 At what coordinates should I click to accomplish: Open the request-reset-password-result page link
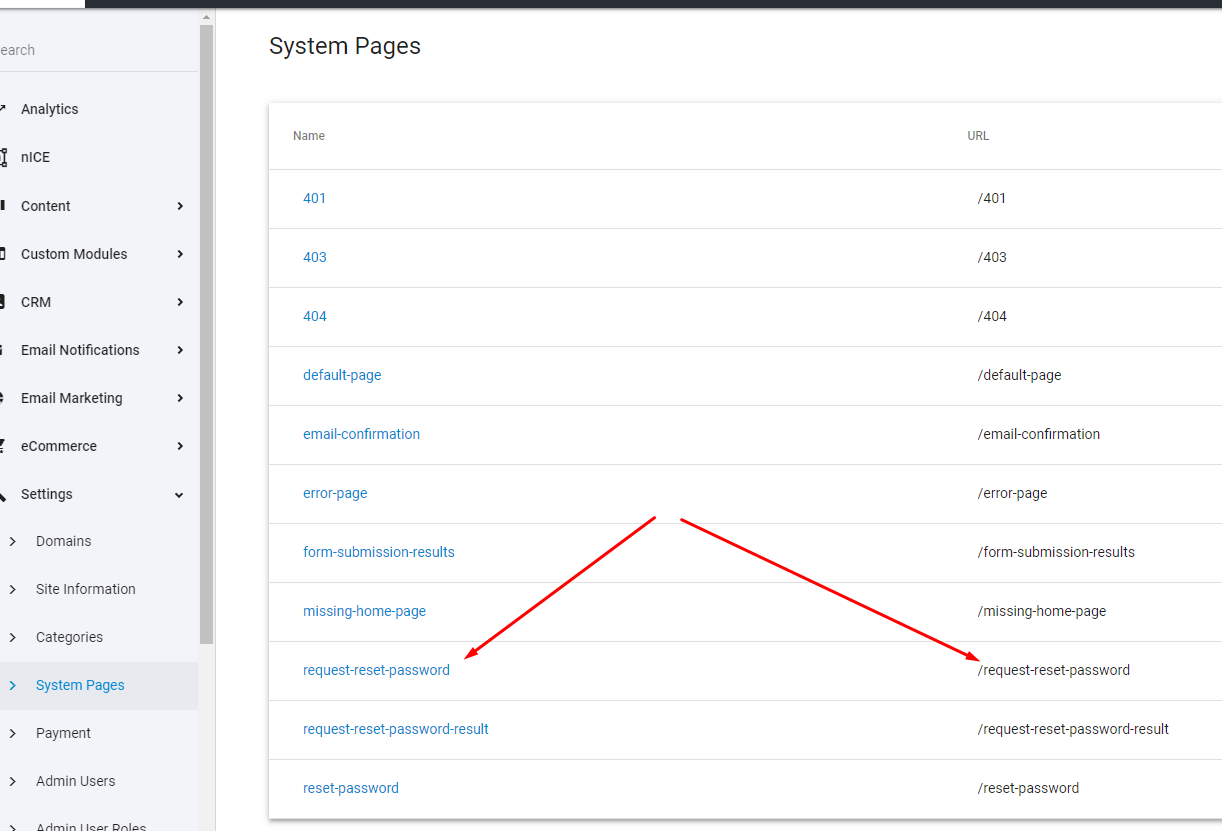(396, 729)
